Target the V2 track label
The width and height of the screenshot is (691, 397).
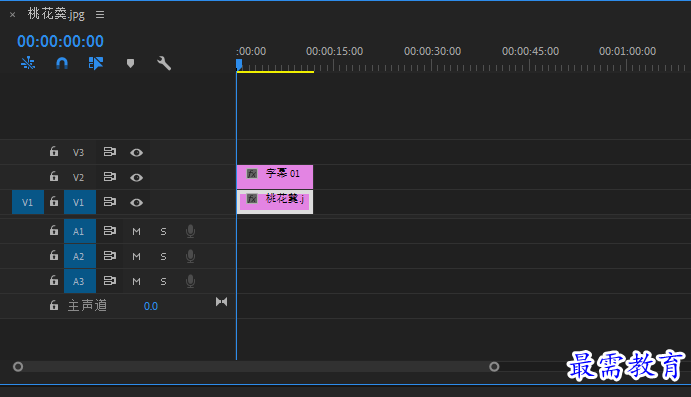coord(78,178)
